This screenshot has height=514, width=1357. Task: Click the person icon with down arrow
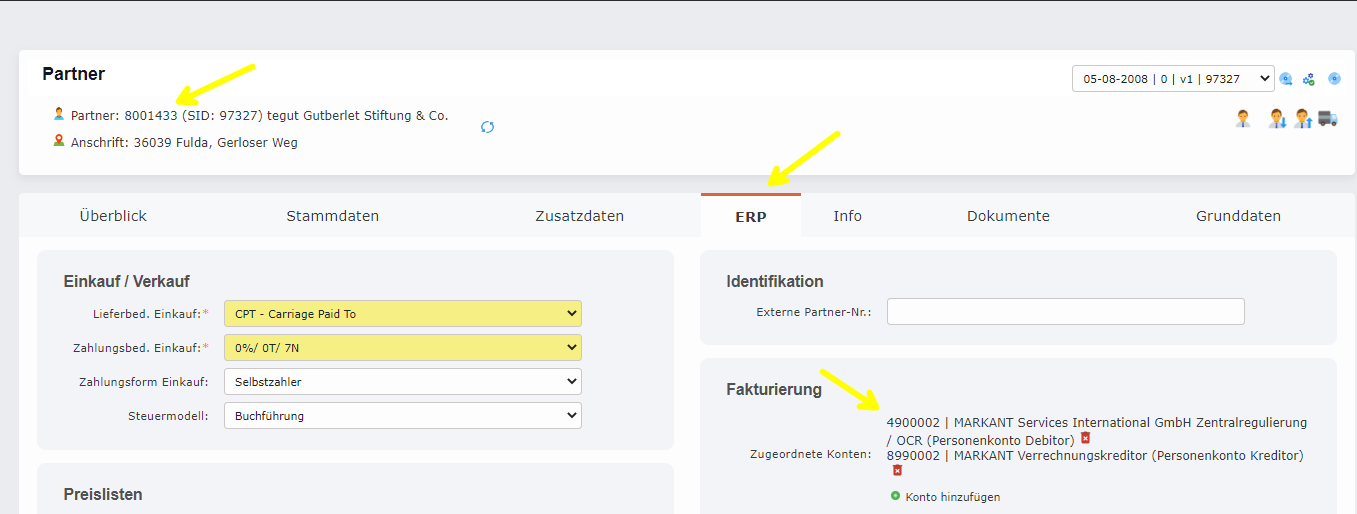[1277, 119]
